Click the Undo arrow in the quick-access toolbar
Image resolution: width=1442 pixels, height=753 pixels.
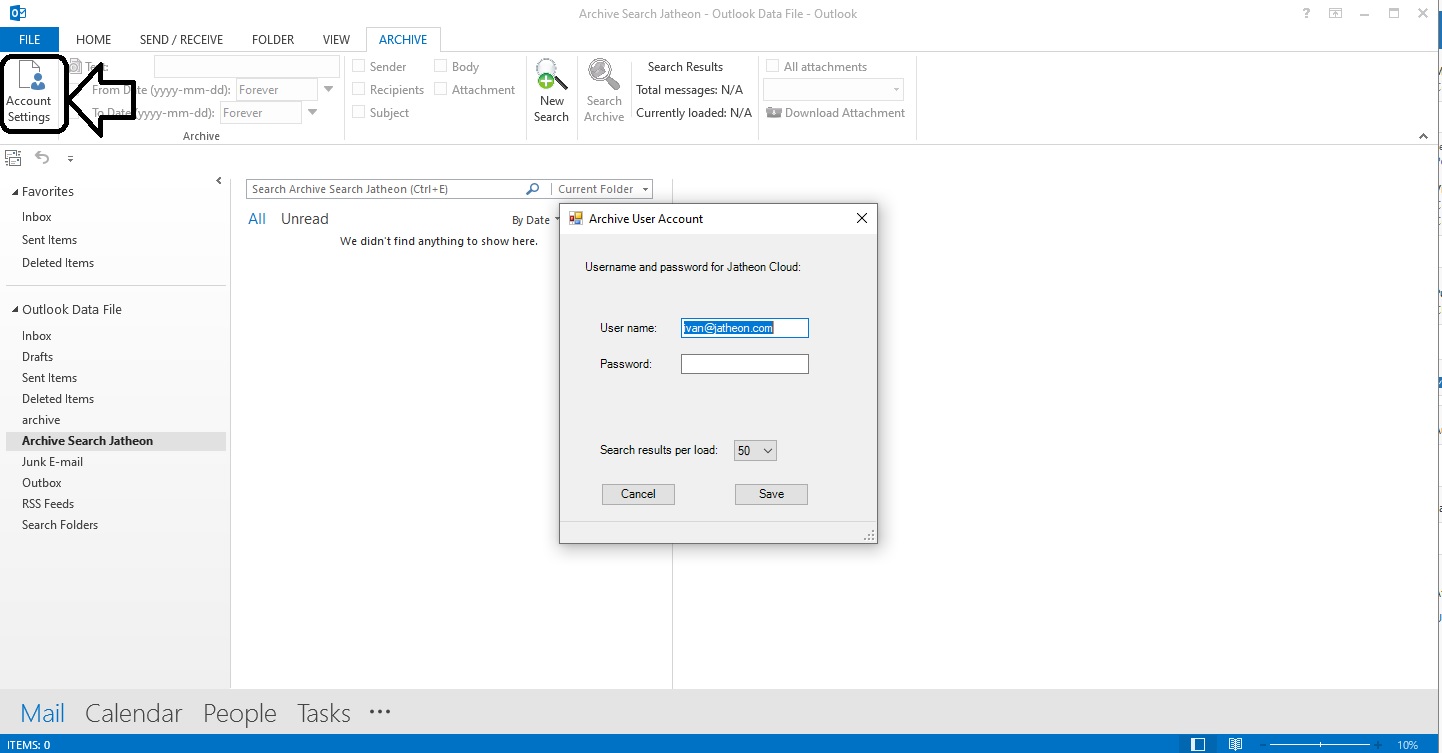[42, 157]
